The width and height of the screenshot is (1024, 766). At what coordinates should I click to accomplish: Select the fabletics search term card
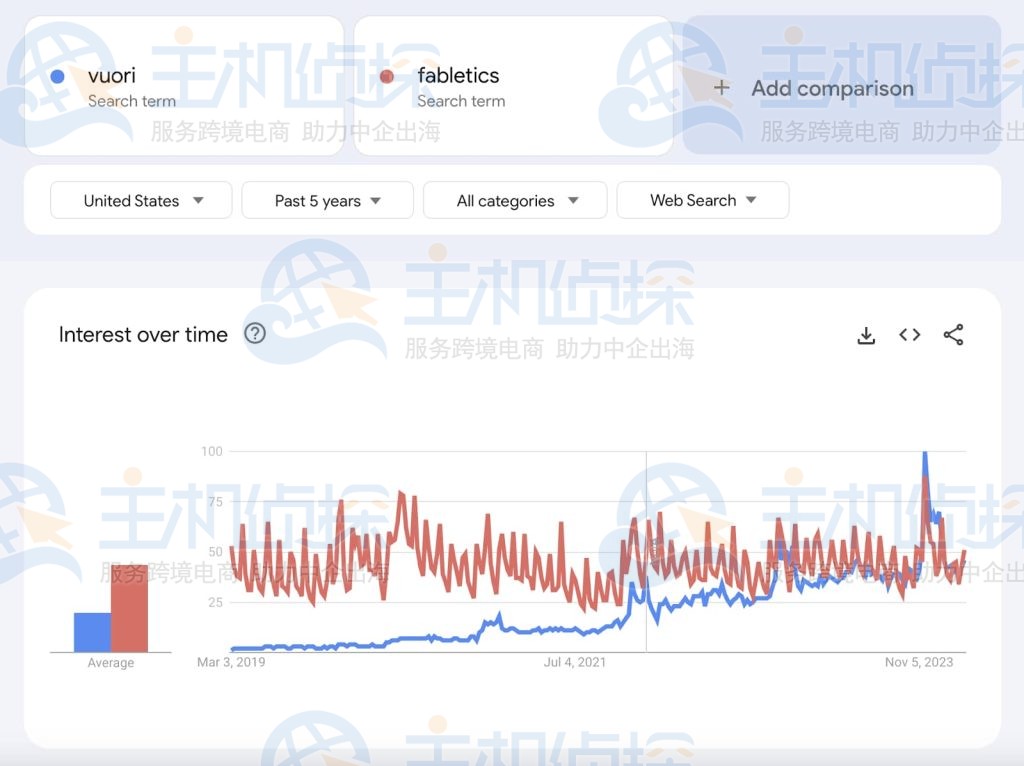pyautogui.click(x=510, y=85)
